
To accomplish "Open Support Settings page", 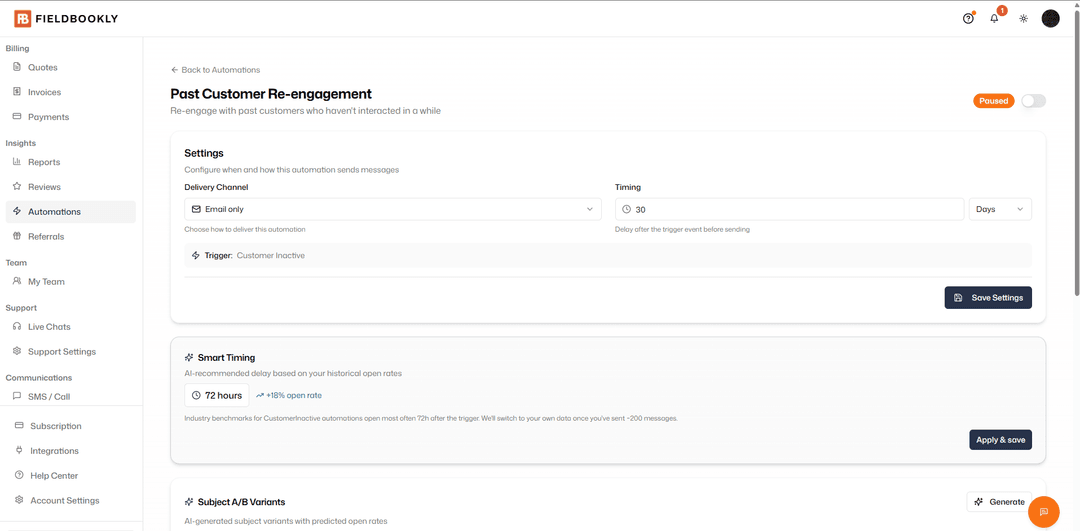I will point(70,351).
